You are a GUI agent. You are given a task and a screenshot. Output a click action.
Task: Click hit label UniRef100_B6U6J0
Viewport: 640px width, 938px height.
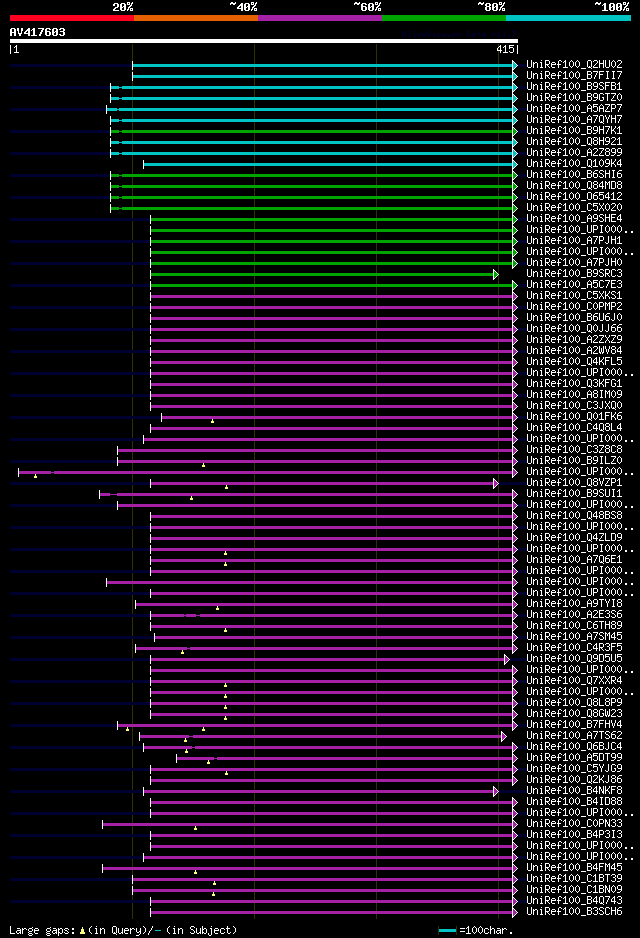pos(574,318)
